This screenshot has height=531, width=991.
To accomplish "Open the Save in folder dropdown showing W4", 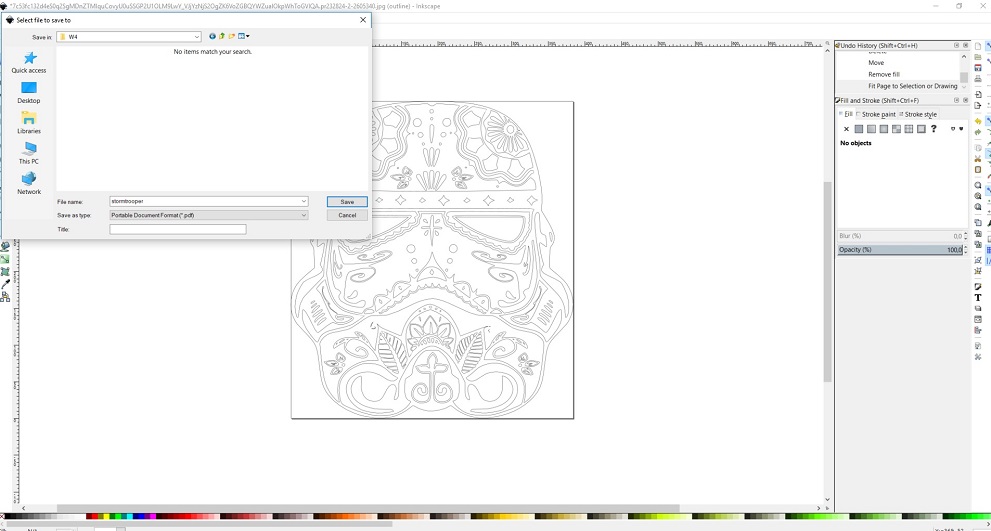I will [x=129, y=37].
